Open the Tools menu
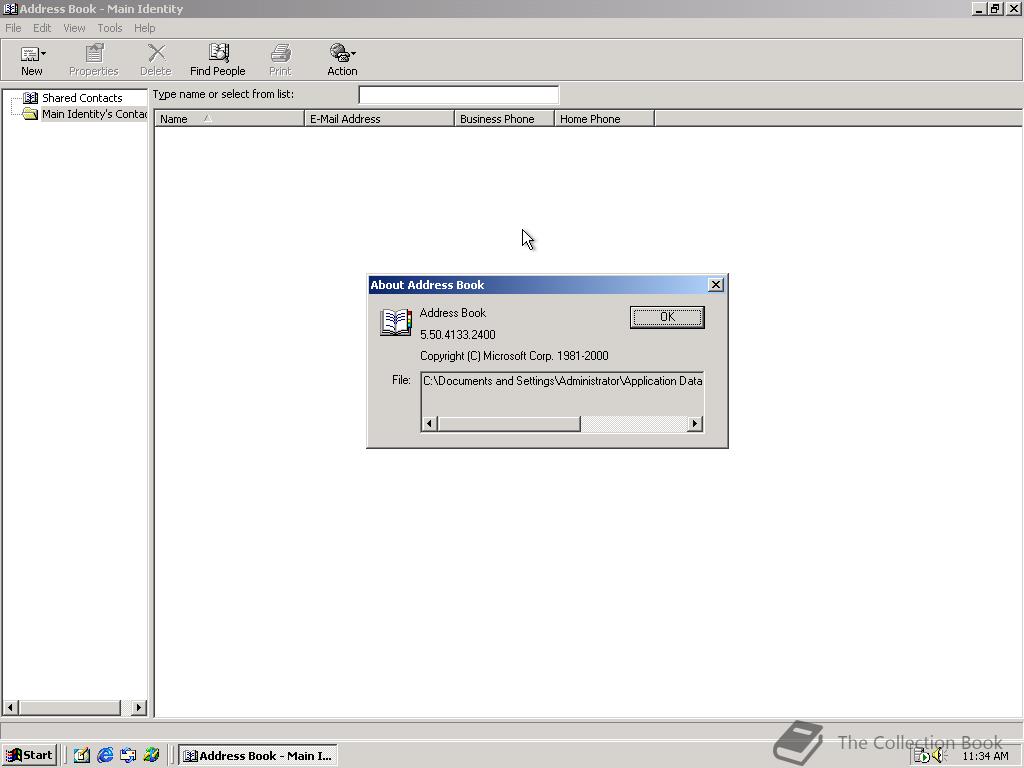Screen dimensions: 1024x768 coord(110,28)
